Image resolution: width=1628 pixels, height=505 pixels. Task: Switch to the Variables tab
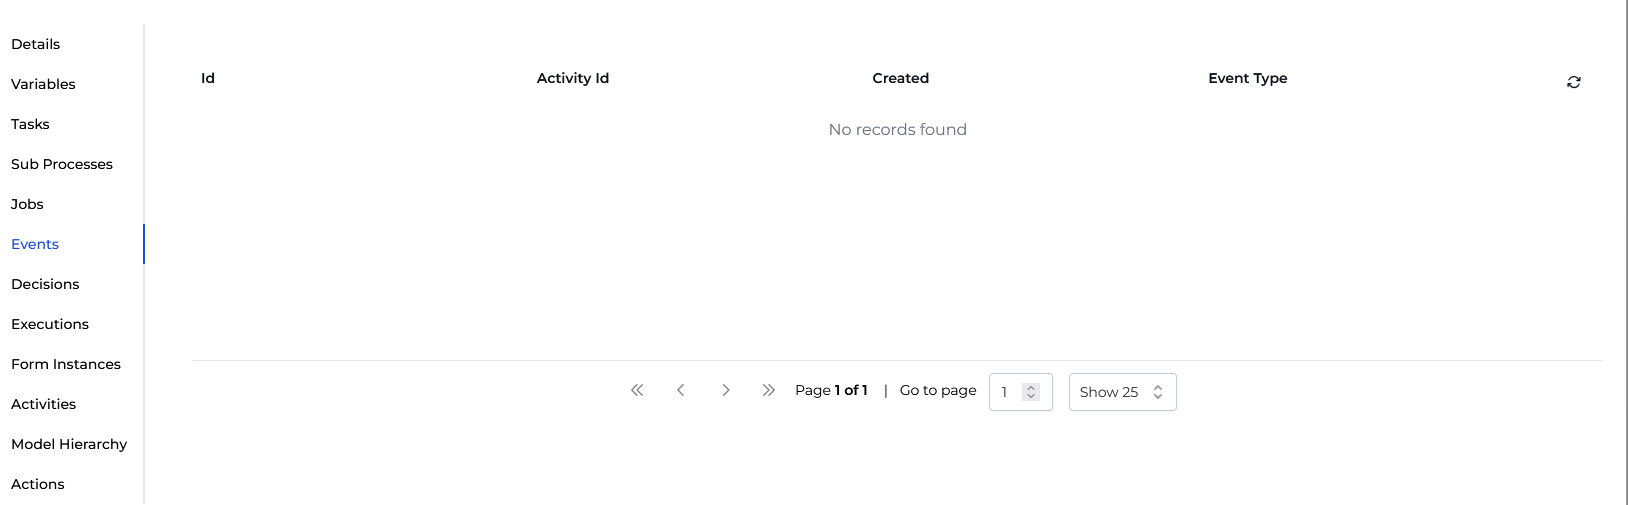(43, 84)
